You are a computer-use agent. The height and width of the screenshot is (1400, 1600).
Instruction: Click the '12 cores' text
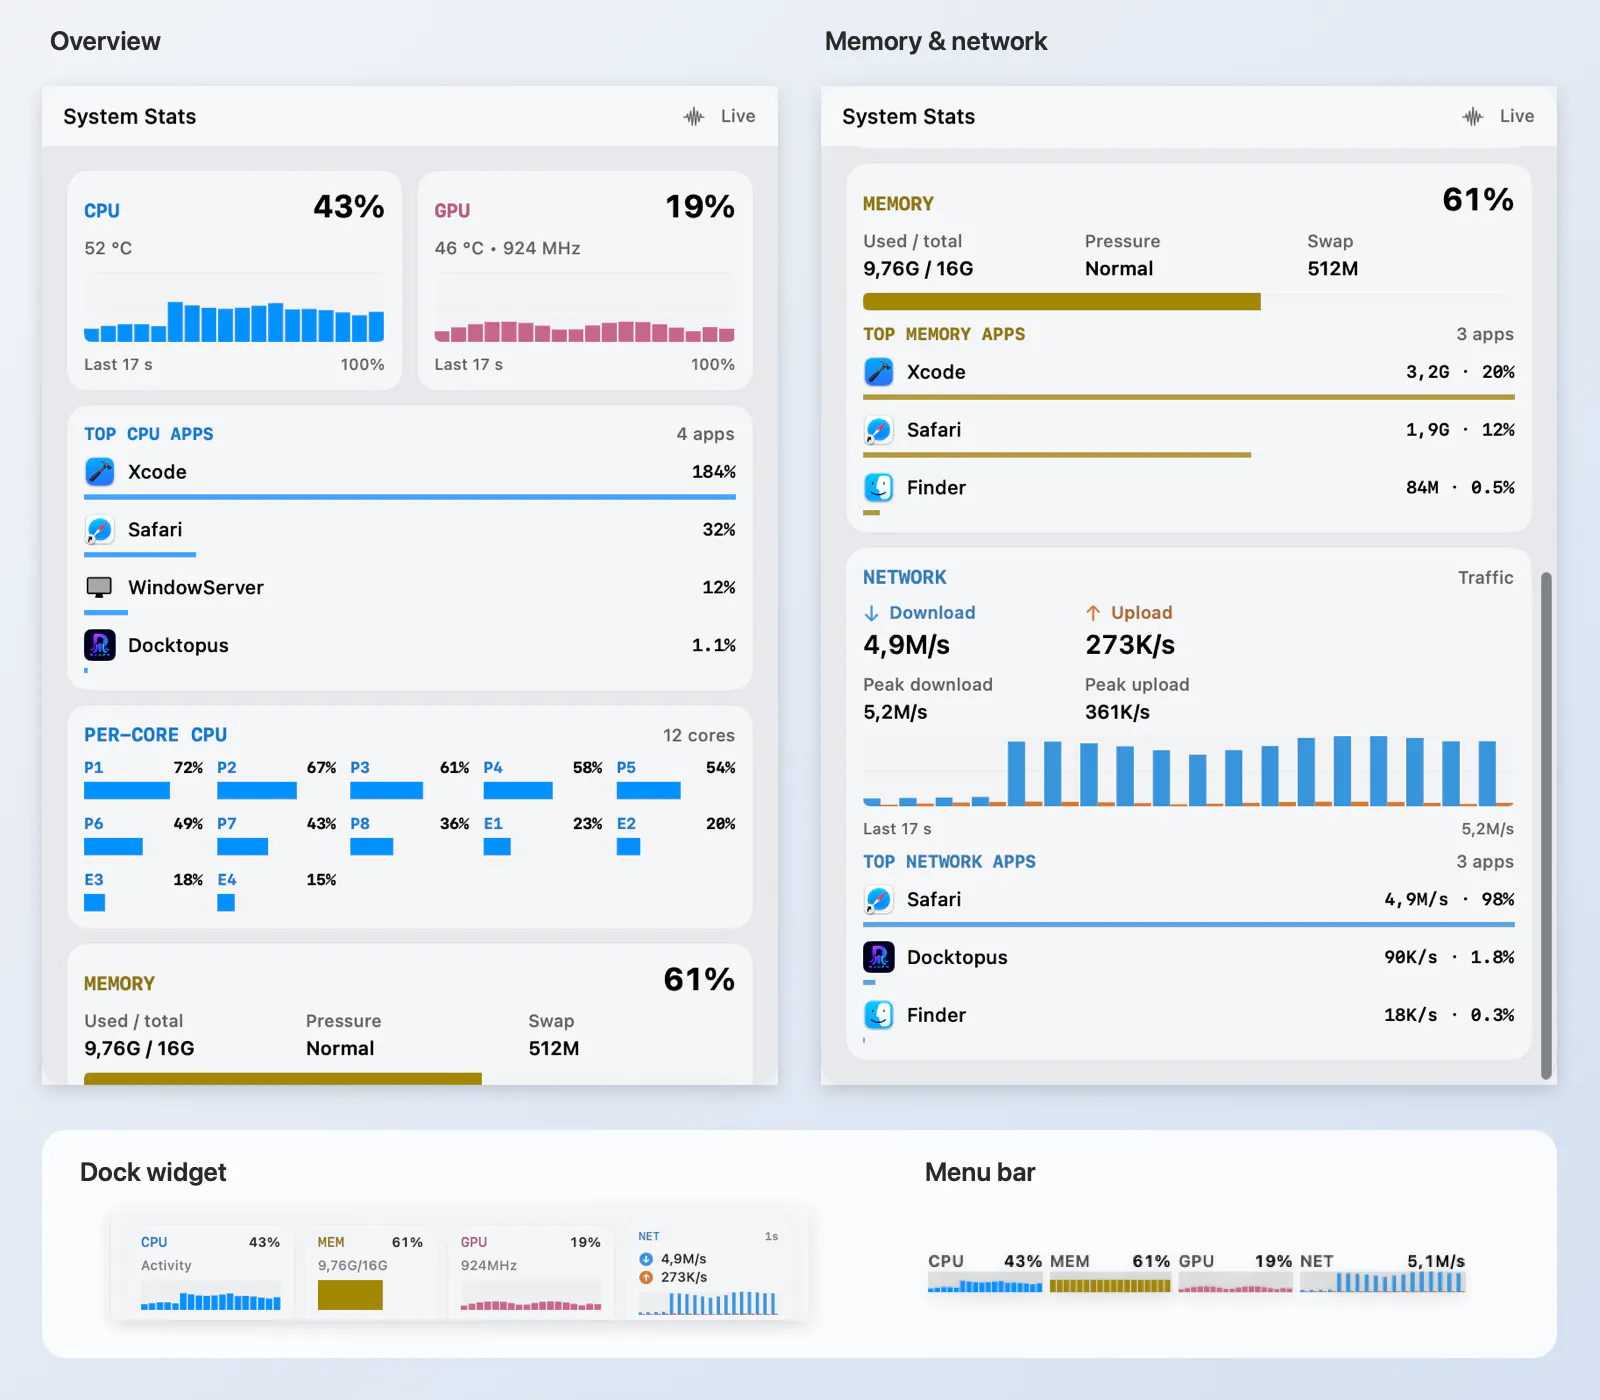[x=699, y=736]
